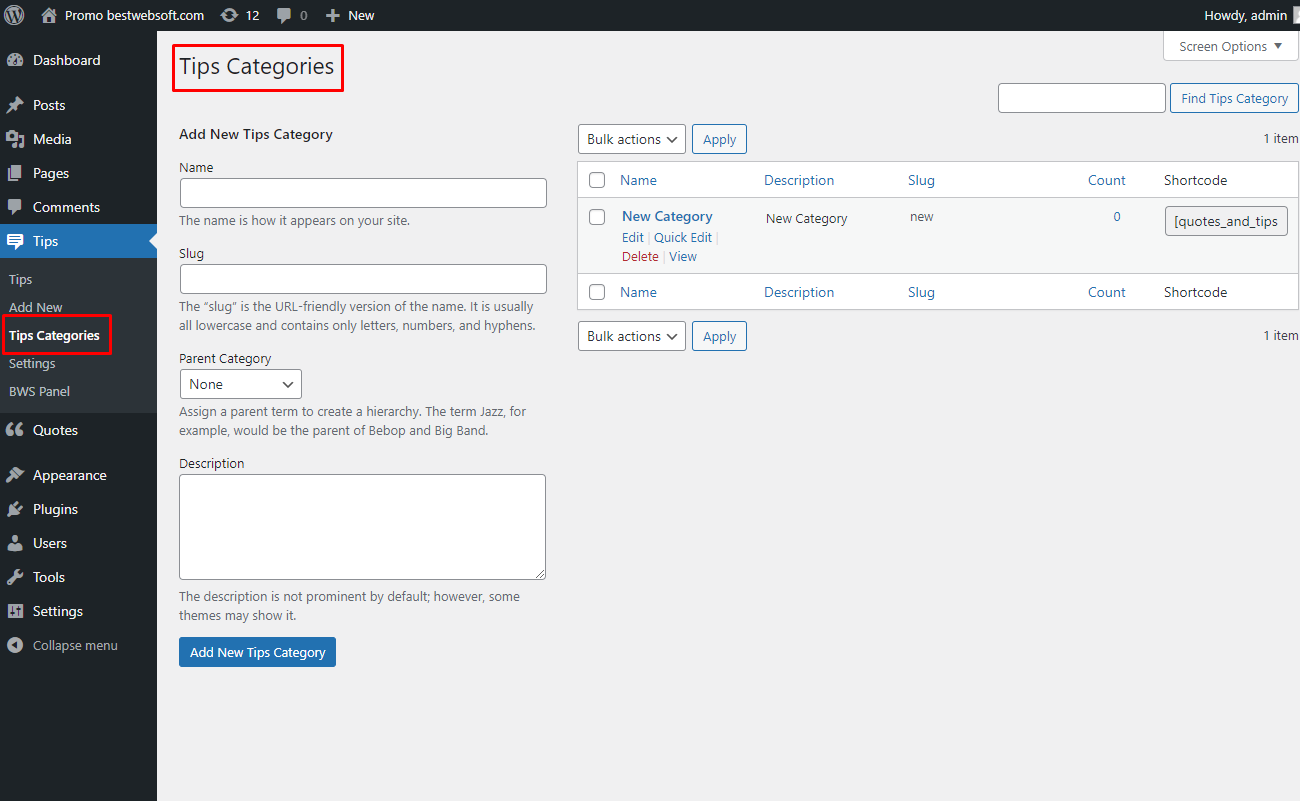Click the WordPress logo icon

pos(15,15)
